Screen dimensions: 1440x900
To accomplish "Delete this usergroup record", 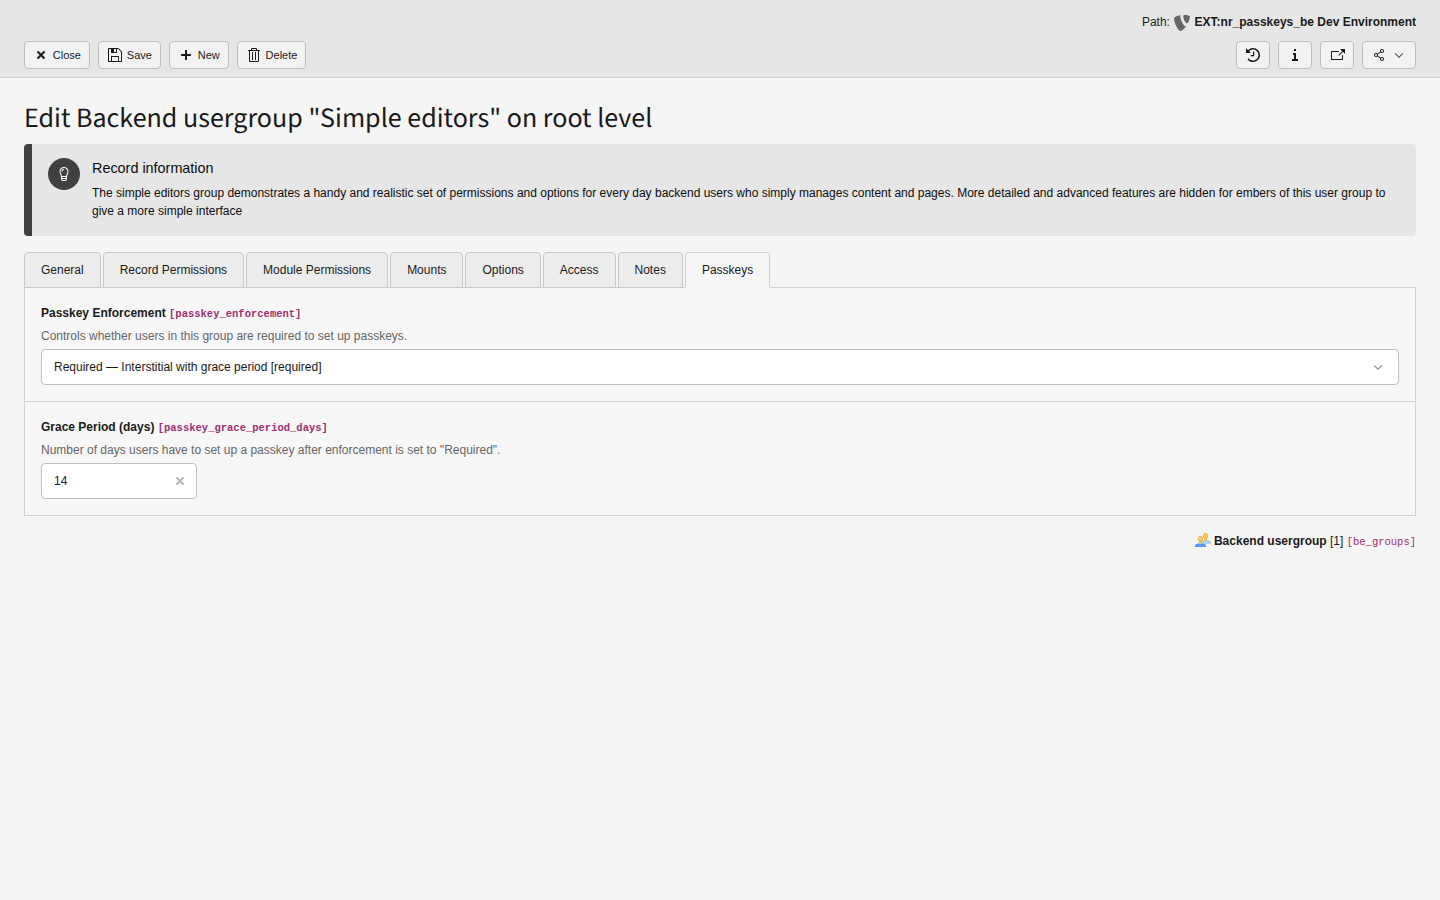I will click(x=271, y=55).
